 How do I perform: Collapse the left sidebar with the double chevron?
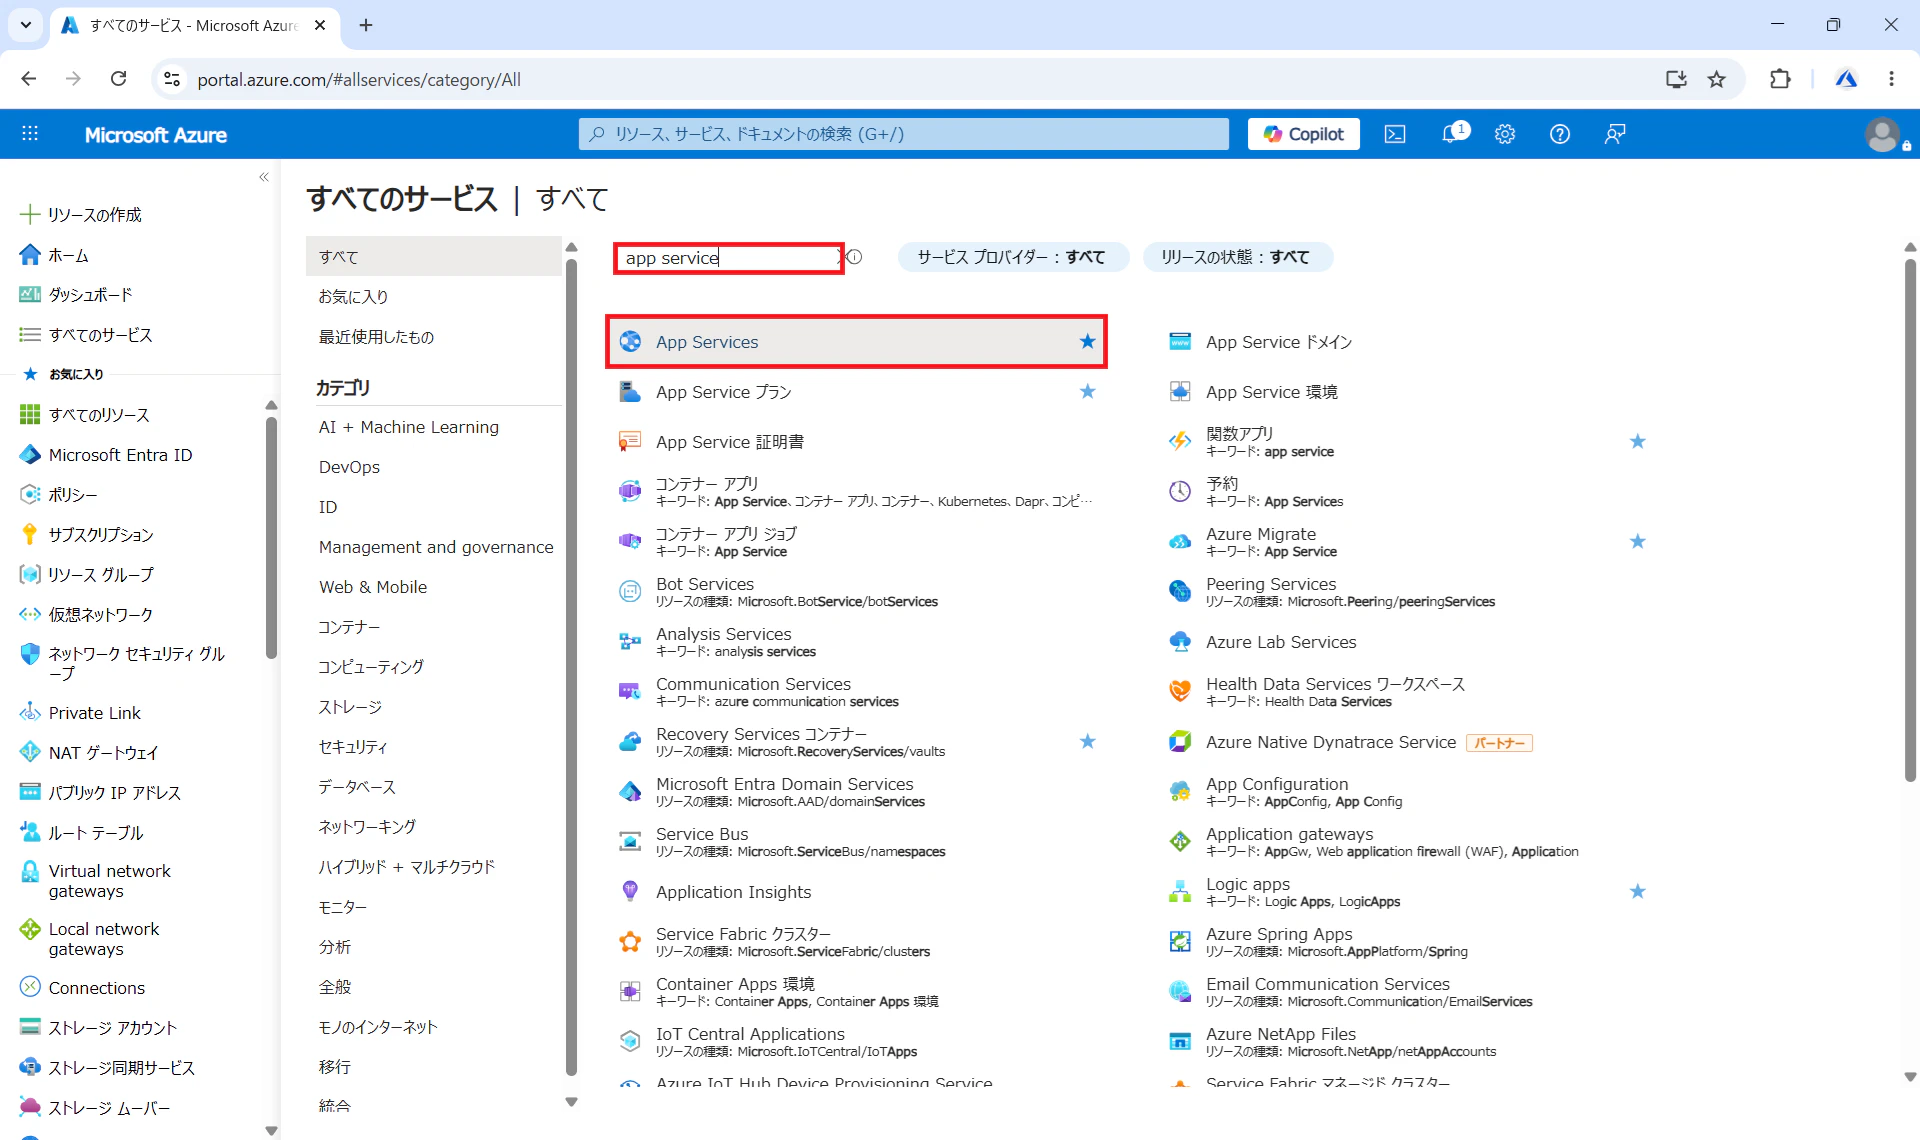pyautogui.click(x=264, y=177)
